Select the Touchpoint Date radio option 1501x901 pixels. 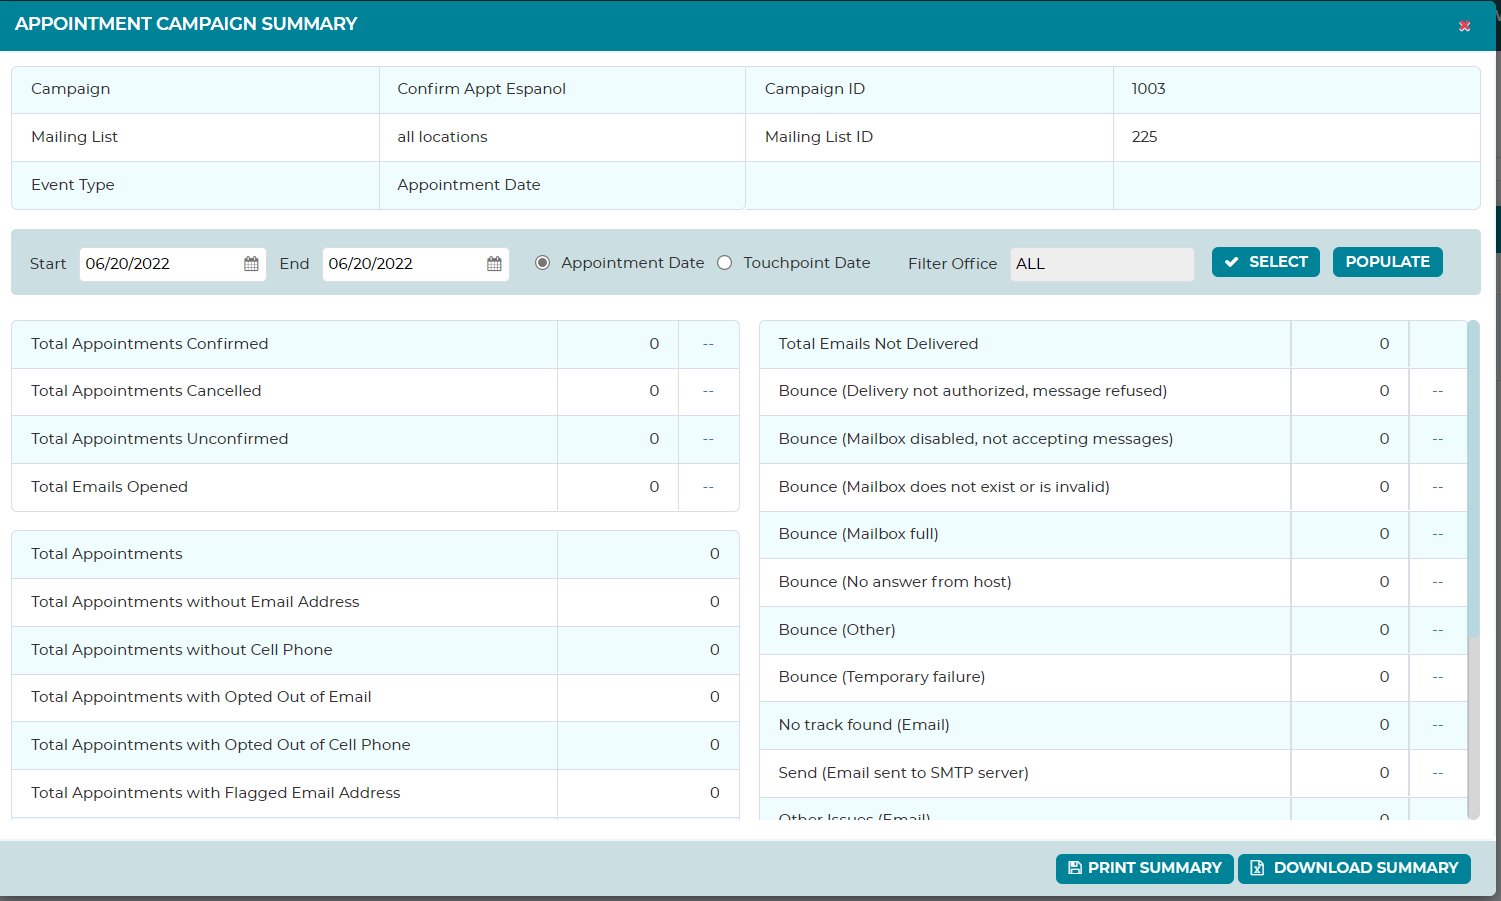pyautogui.click(x=724, y=263)
